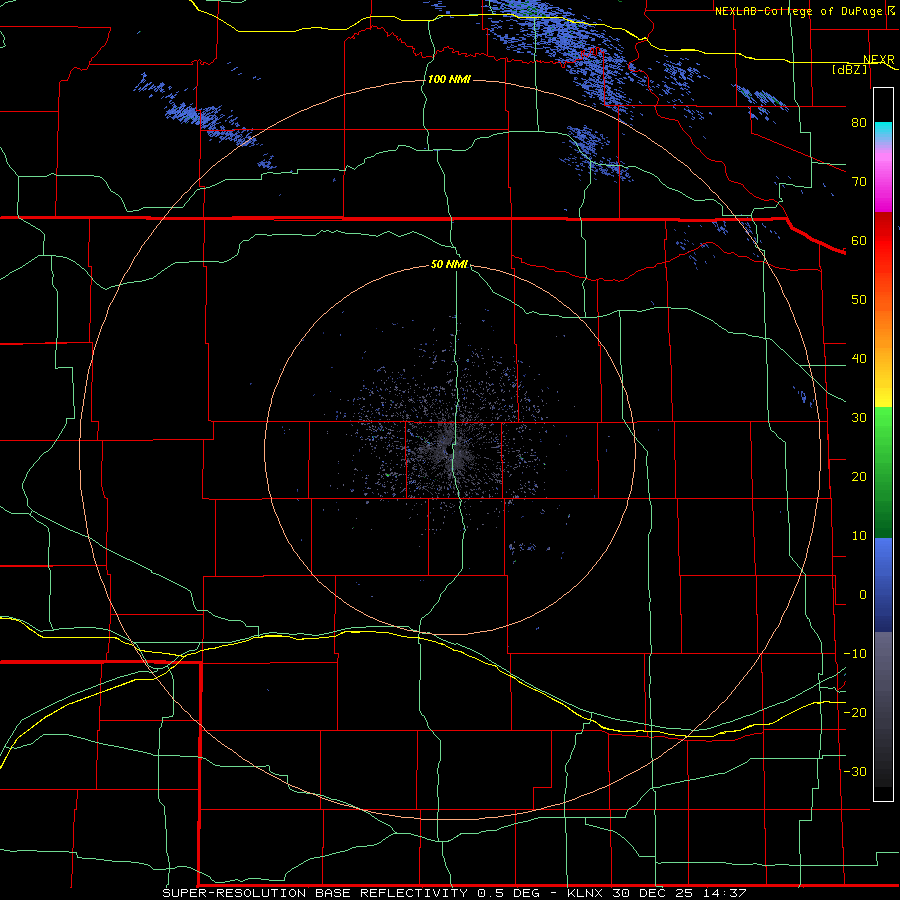Click the 50 NMI range ring label

coord(449,264)
